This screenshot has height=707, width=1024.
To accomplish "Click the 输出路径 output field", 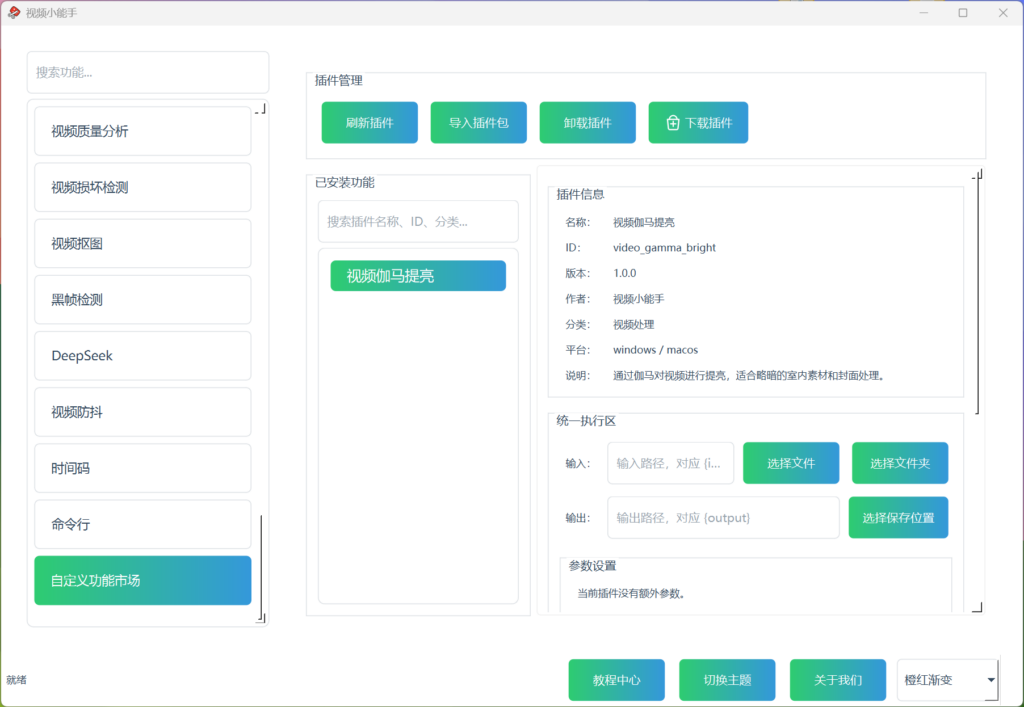I will coord(724,518).
